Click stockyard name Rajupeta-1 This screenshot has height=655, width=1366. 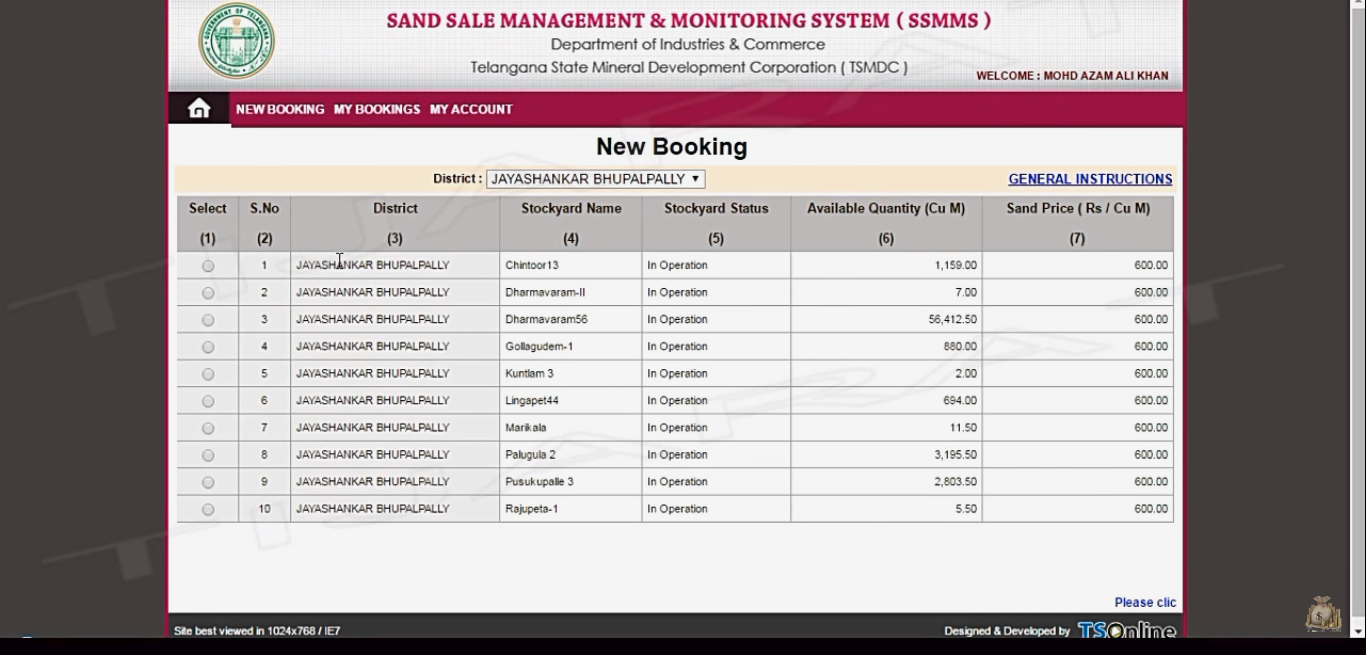pyautogui.click(x=532, y=508)
